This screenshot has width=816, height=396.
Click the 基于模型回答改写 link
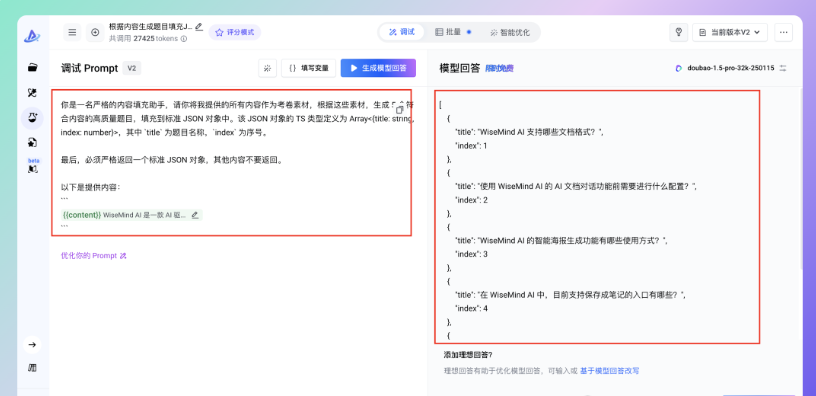pyautogui.click(x=610, y=371)
